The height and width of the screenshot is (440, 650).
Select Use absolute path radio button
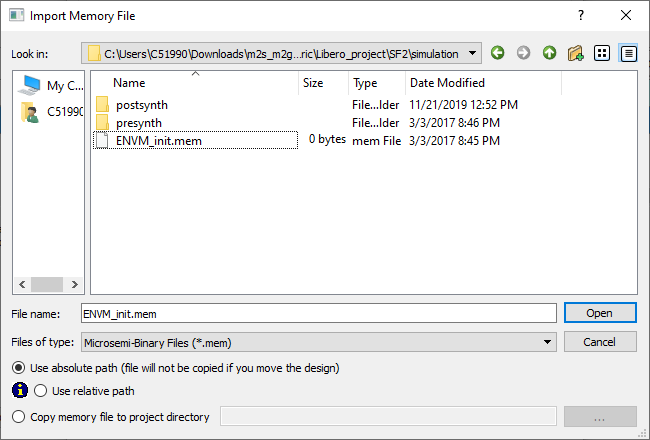point(20,368)
